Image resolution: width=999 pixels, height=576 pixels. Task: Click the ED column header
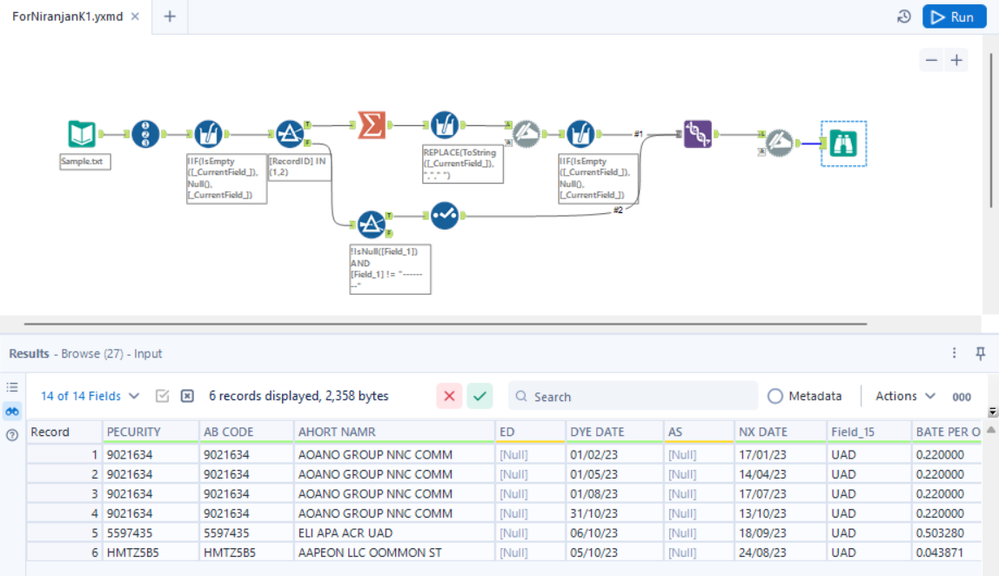point(530,432)
